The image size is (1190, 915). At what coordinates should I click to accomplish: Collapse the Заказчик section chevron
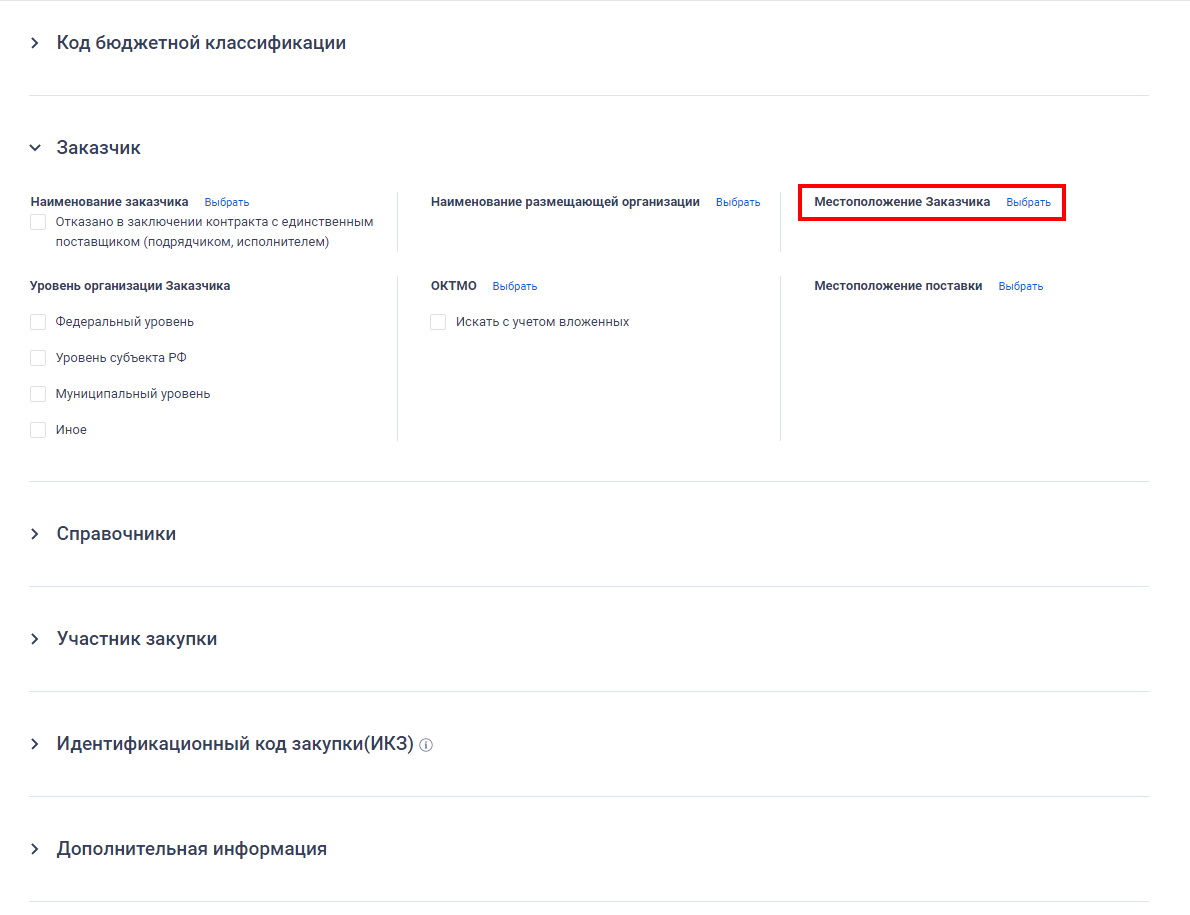point(35,148)
